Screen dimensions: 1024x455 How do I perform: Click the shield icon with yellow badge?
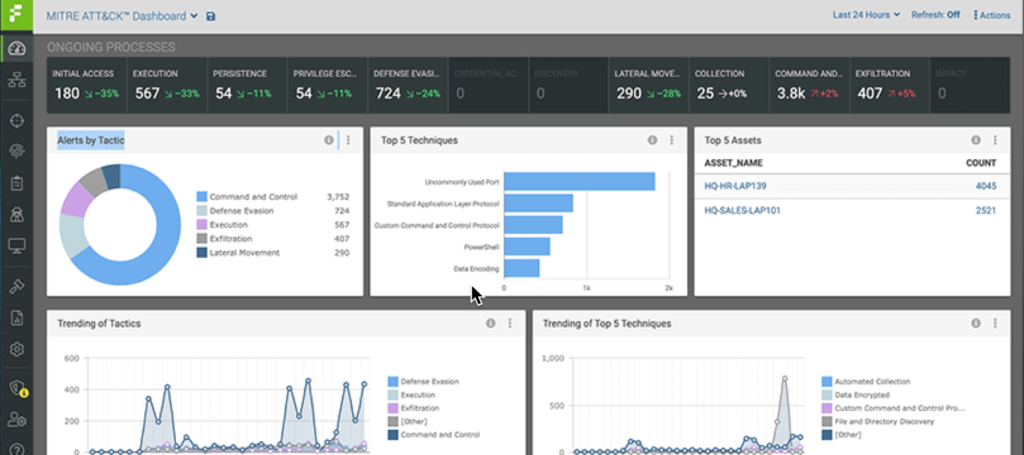coord(18,389)
